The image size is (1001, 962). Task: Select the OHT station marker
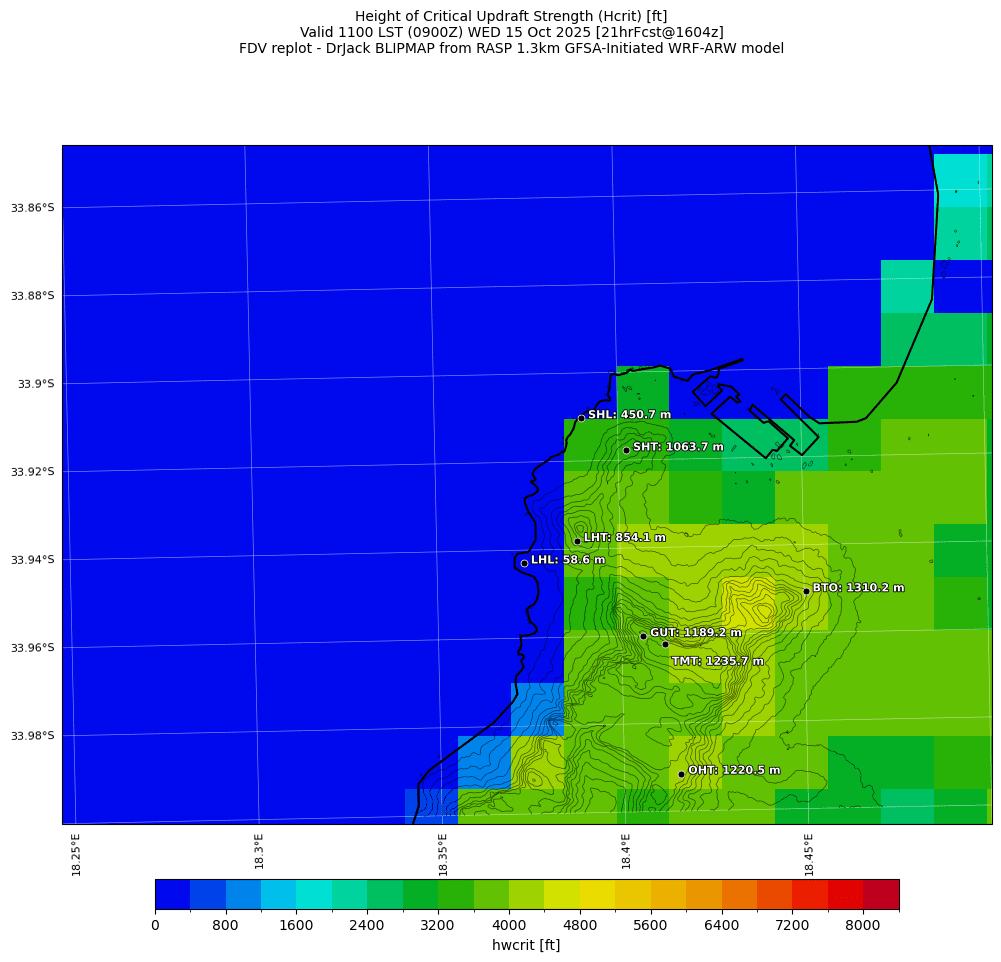click(x=681, y=774)
